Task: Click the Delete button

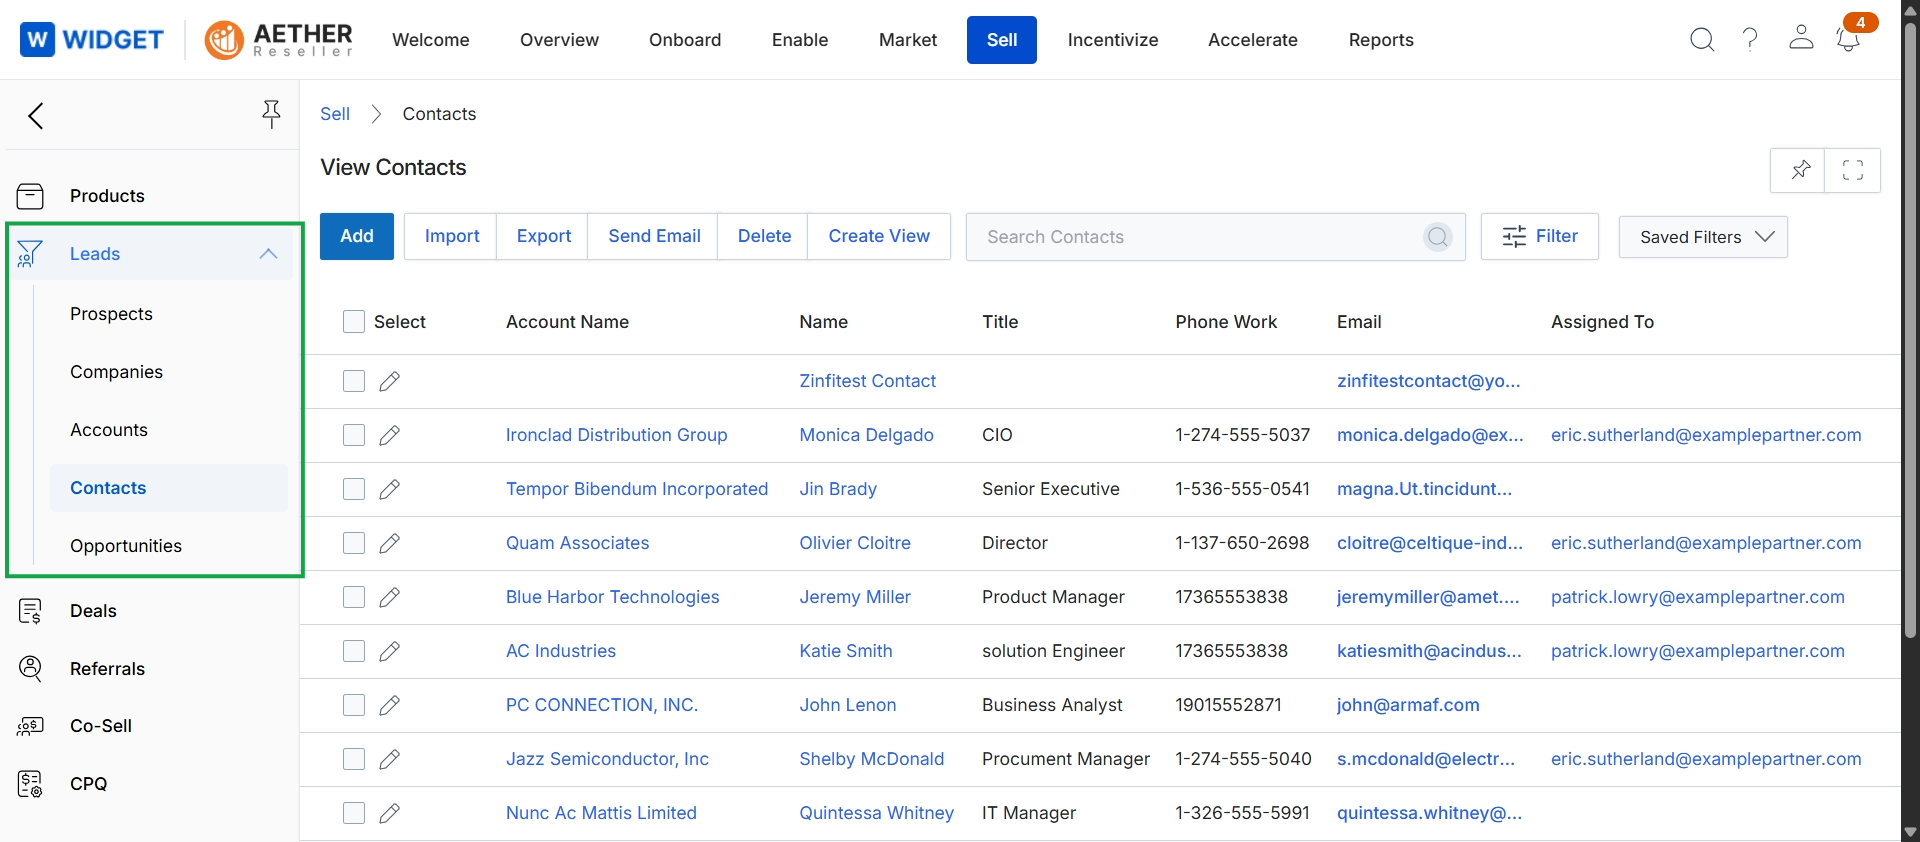Action: point(764,236)
